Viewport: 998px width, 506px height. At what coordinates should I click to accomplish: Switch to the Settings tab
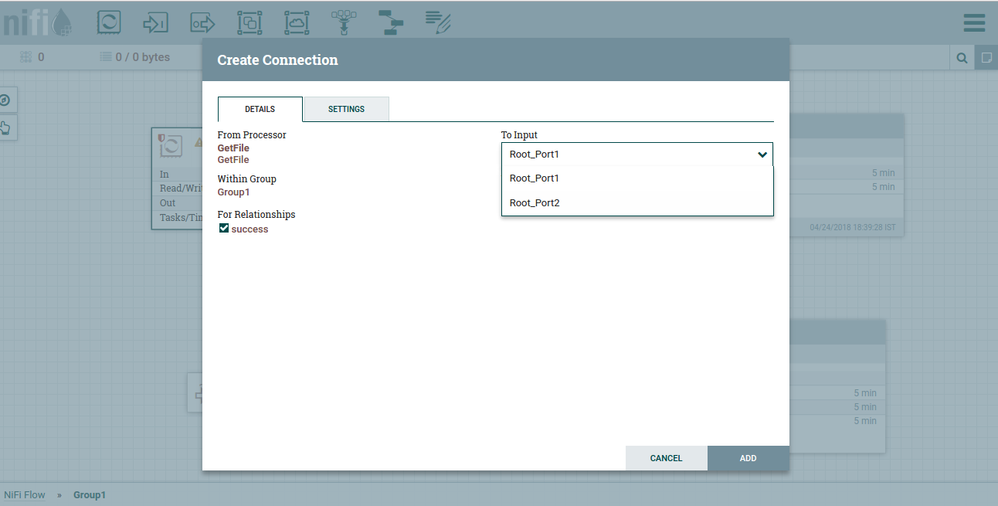tap(346, 109)
